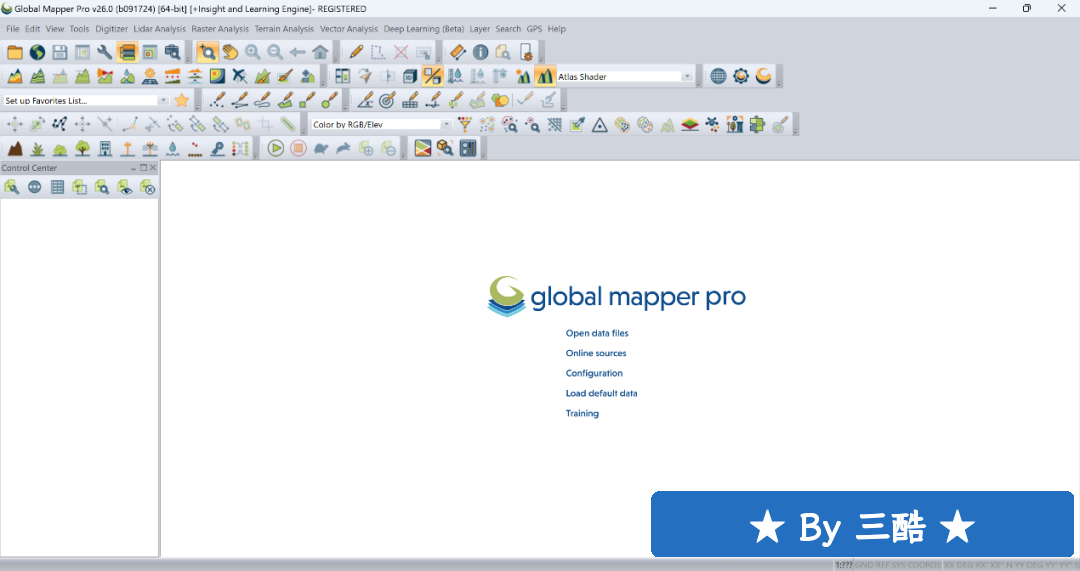Click the colored flag map icon
Viewport: 1080px width, 571px height.
tap(422, 148)
